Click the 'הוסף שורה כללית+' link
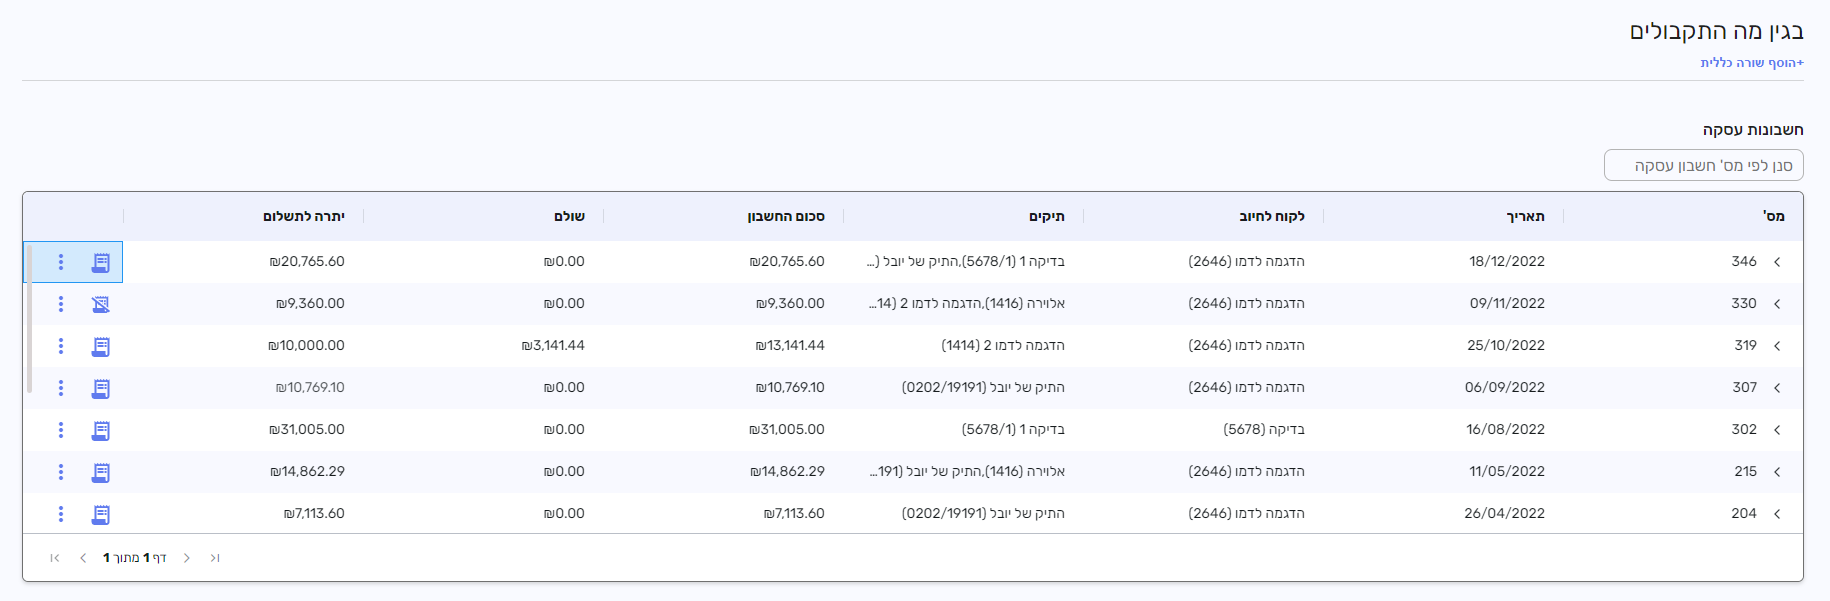The width and height of the screenshot is (1830, 601). (x=1751, y=63)
